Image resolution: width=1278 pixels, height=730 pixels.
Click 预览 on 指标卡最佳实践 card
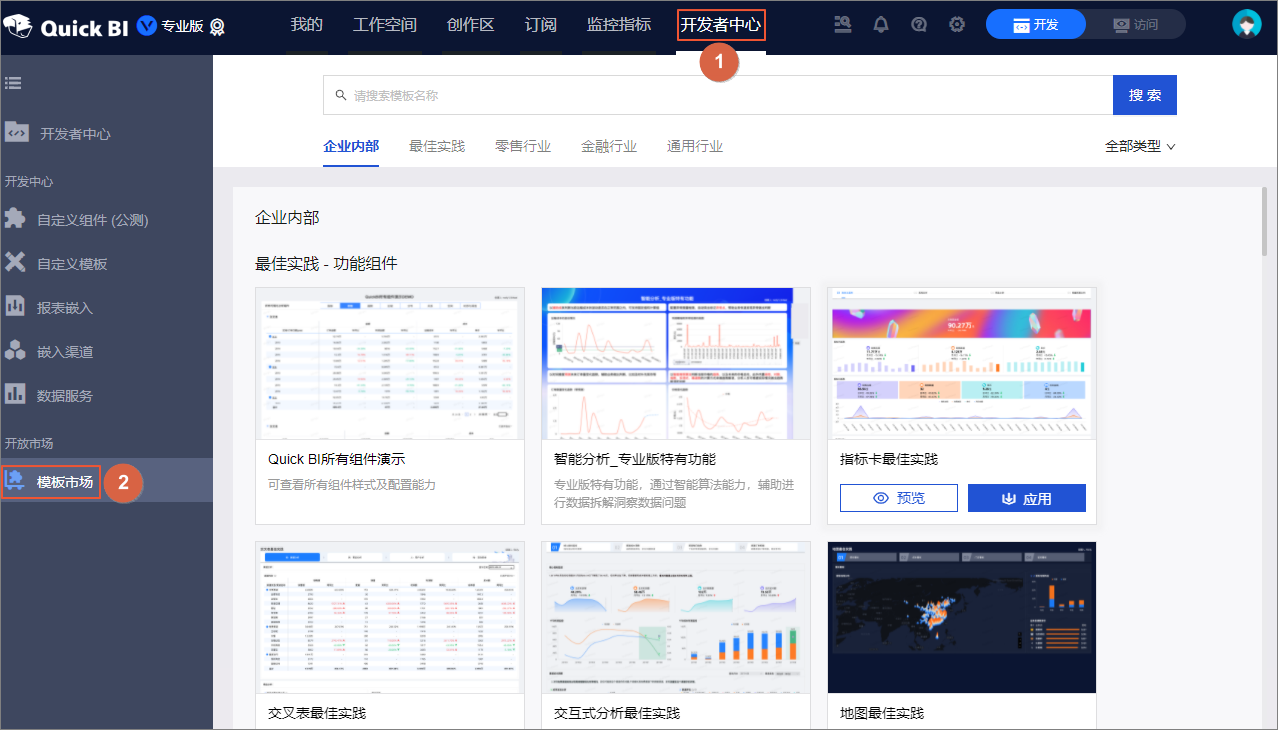point(899,498)
